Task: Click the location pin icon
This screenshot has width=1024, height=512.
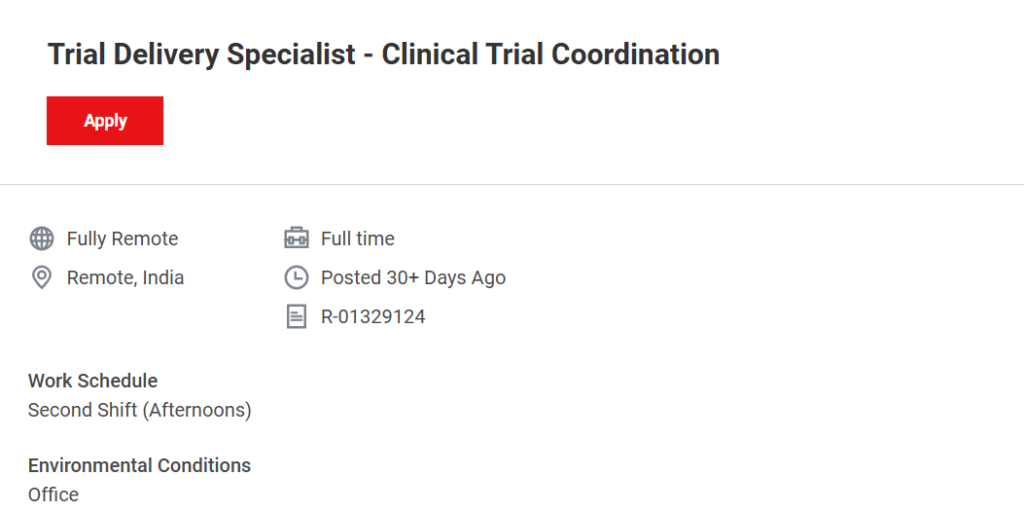Action: 41,277
